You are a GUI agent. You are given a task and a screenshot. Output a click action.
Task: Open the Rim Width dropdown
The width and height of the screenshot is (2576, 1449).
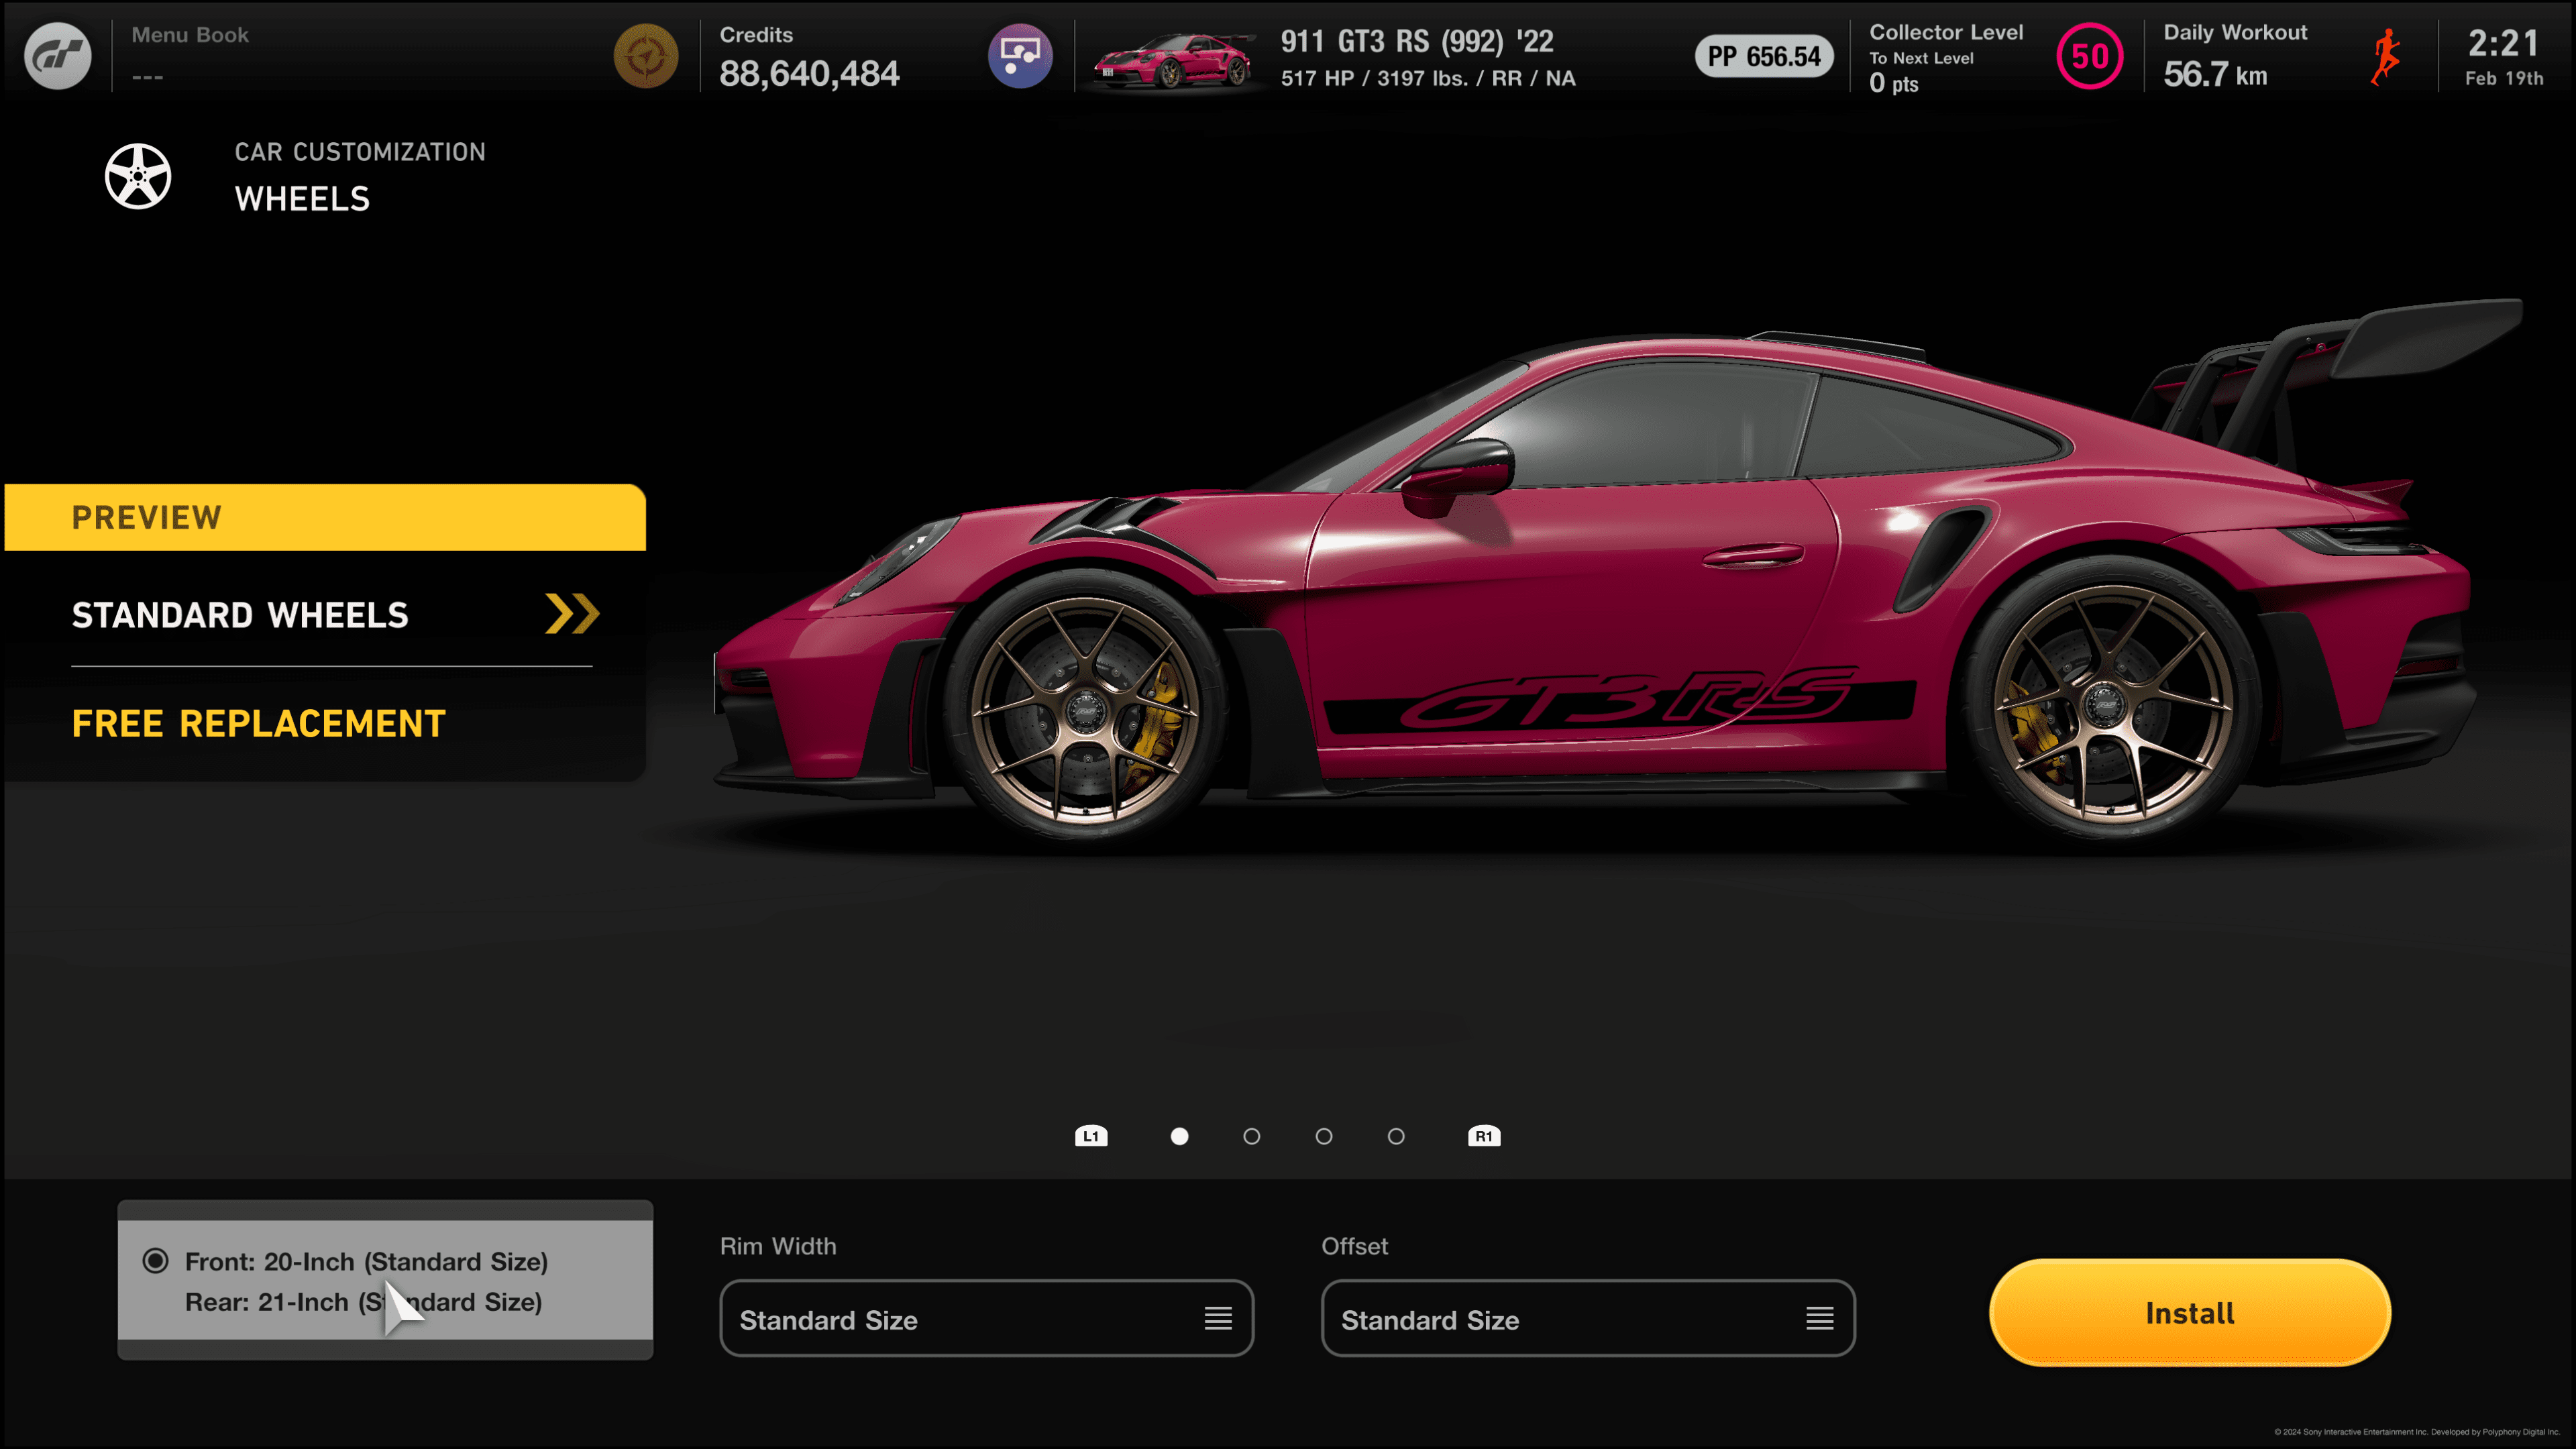986,1319
